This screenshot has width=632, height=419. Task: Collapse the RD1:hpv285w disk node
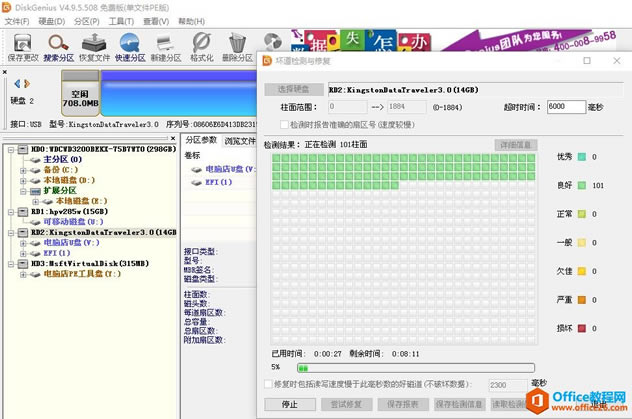(x=11, y=212)
